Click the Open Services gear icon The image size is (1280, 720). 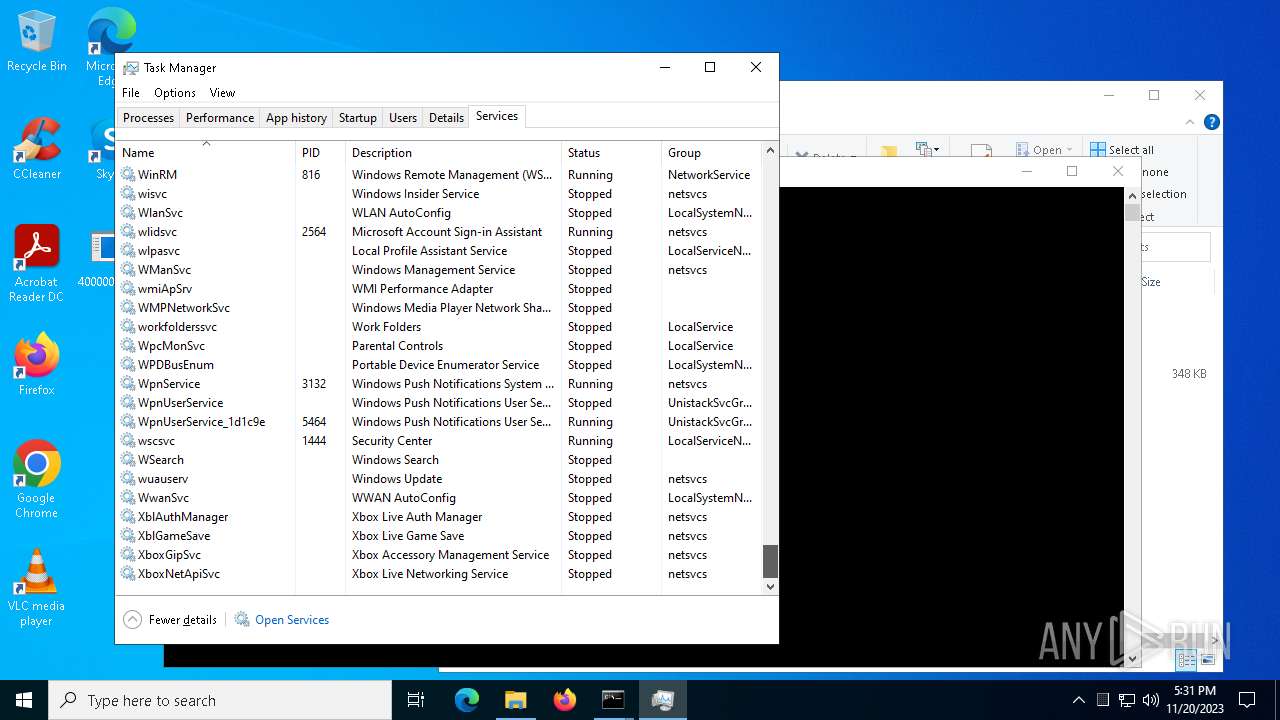(x=242, y=620)
